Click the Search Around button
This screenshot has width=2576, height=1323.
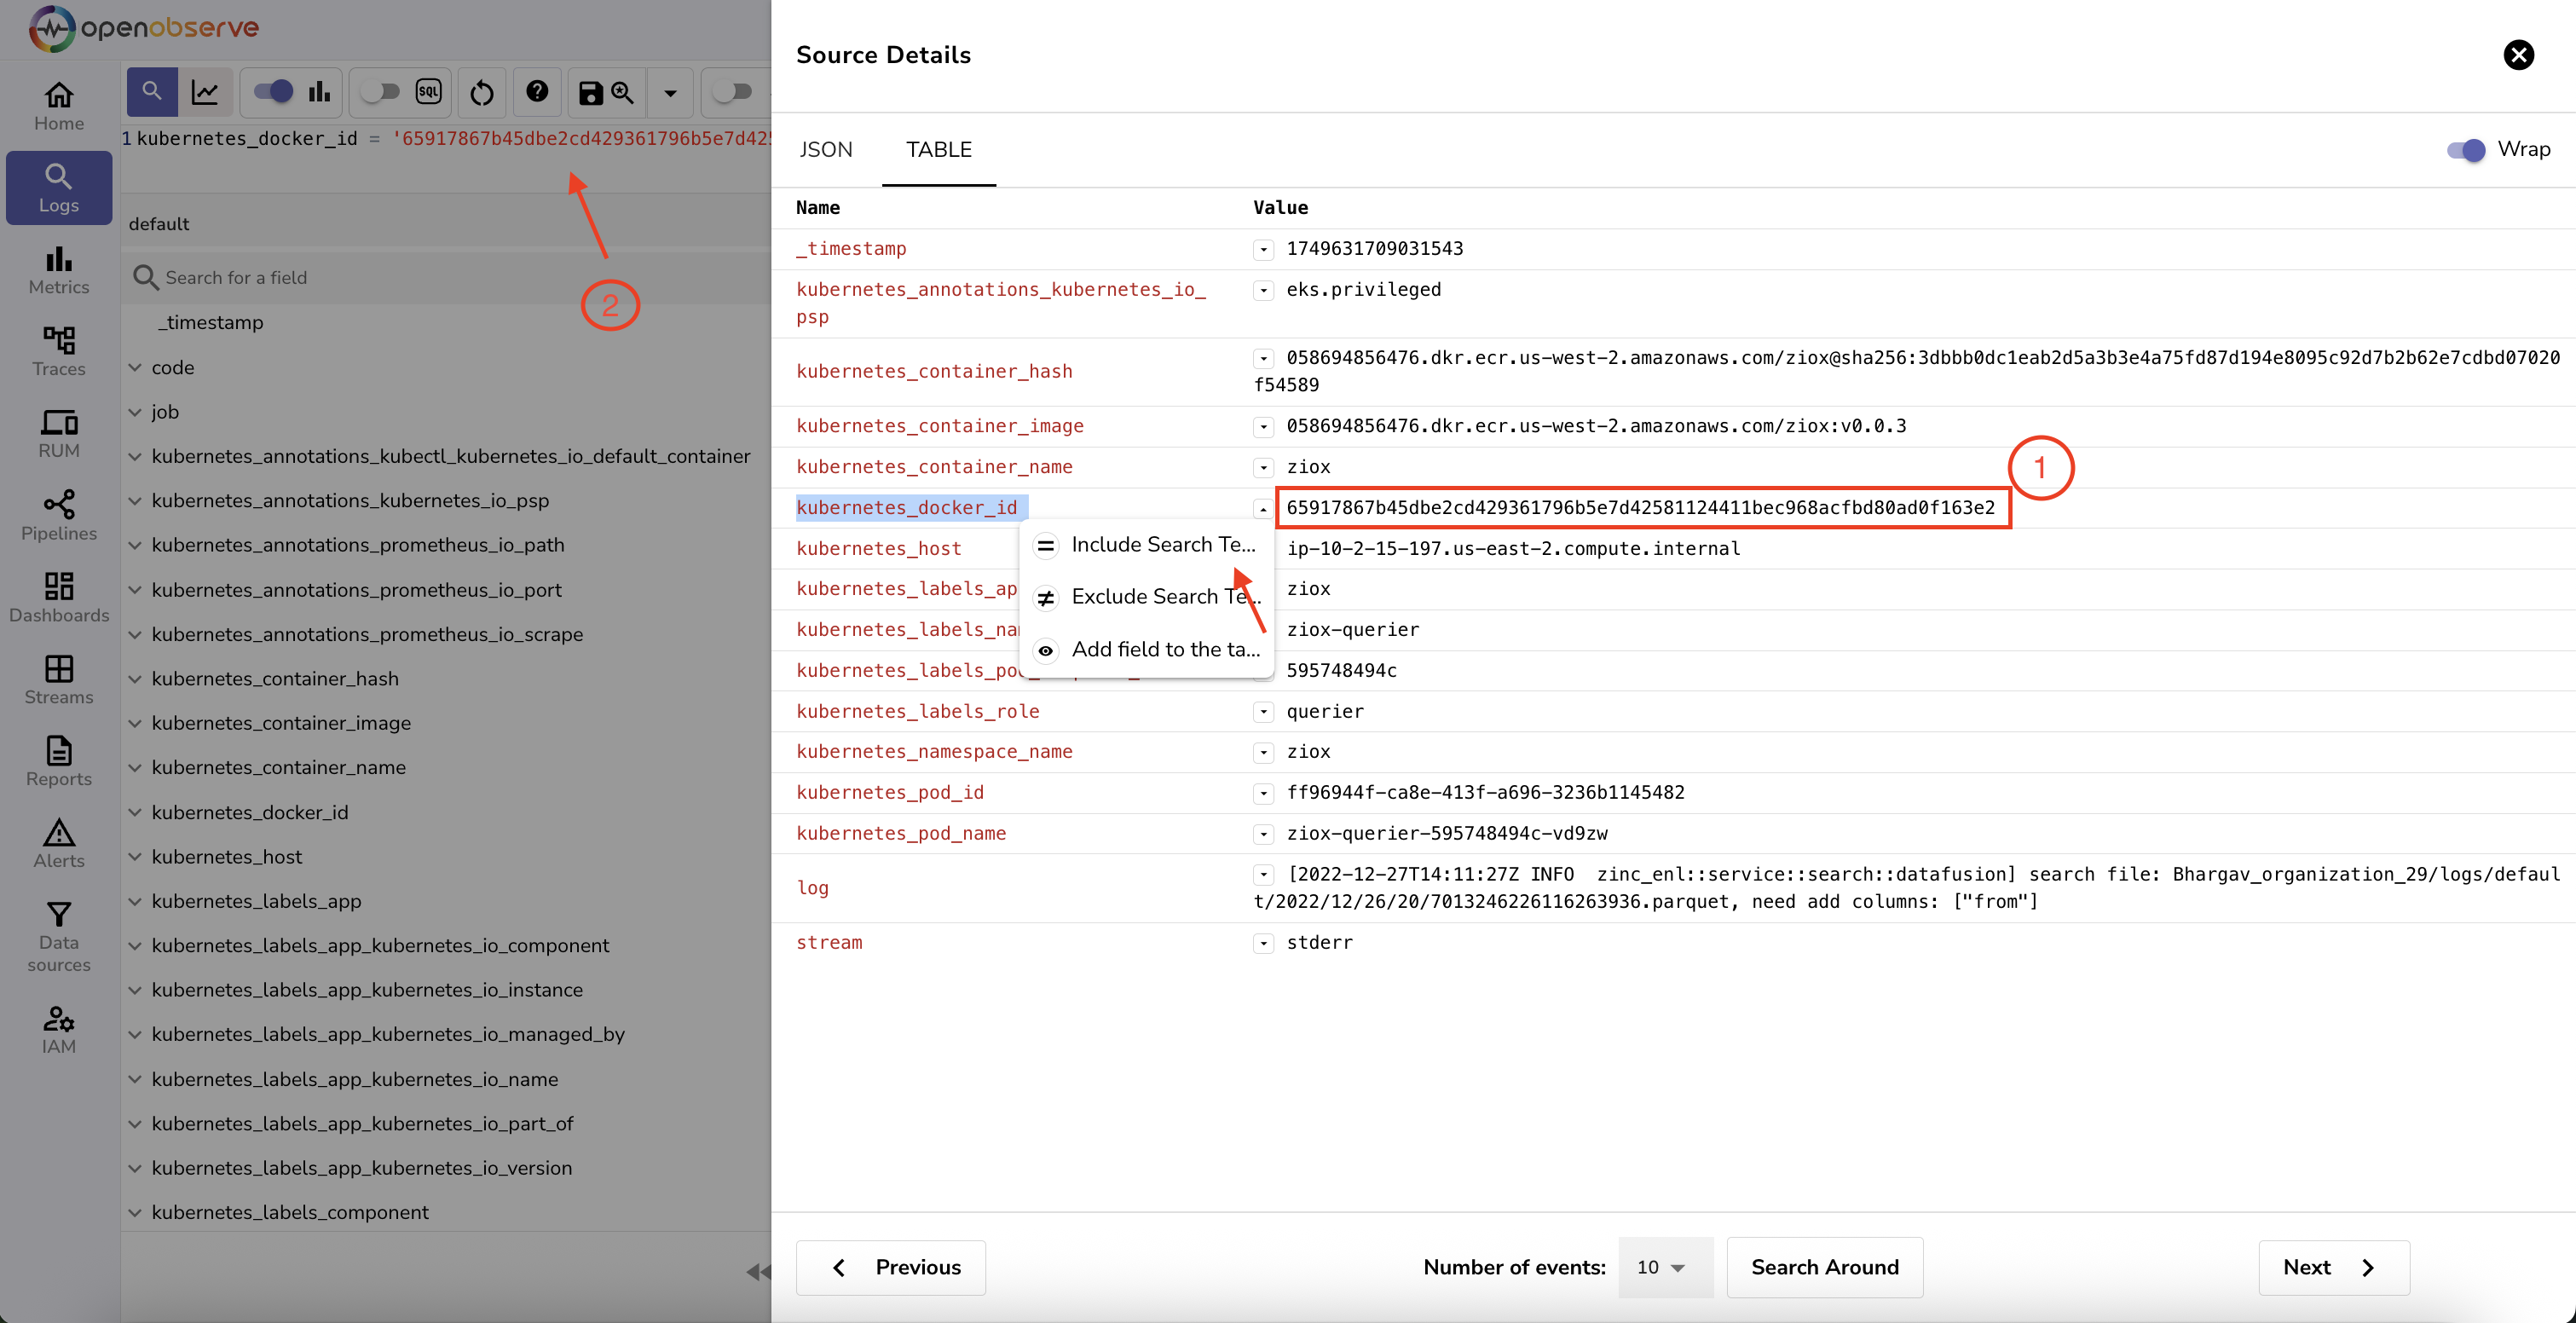pos(1824,1267)
